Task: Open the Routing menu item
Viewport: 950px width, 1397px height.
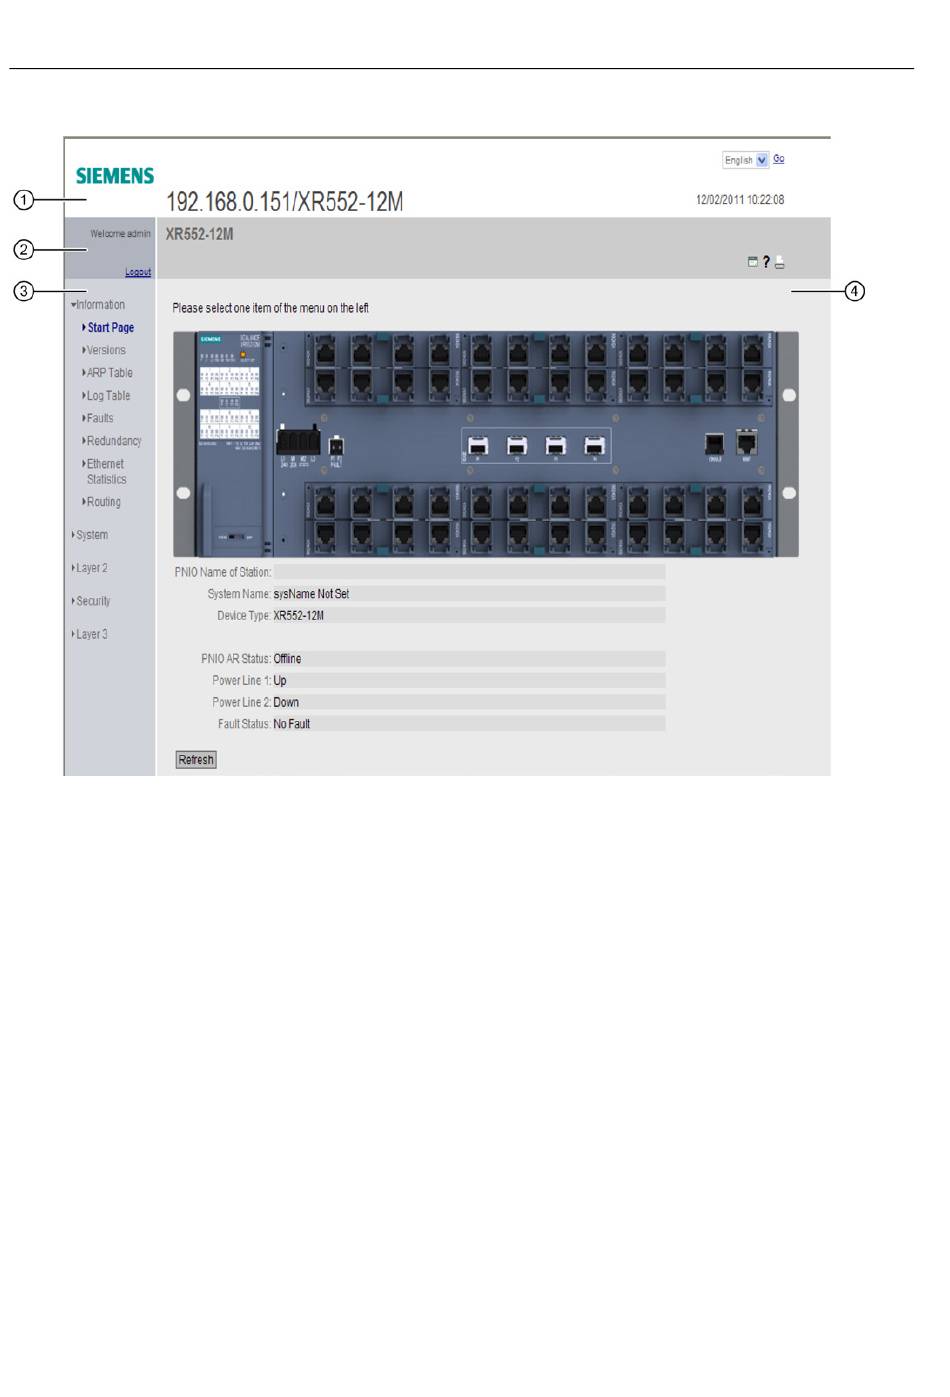Action: point(101,502)
